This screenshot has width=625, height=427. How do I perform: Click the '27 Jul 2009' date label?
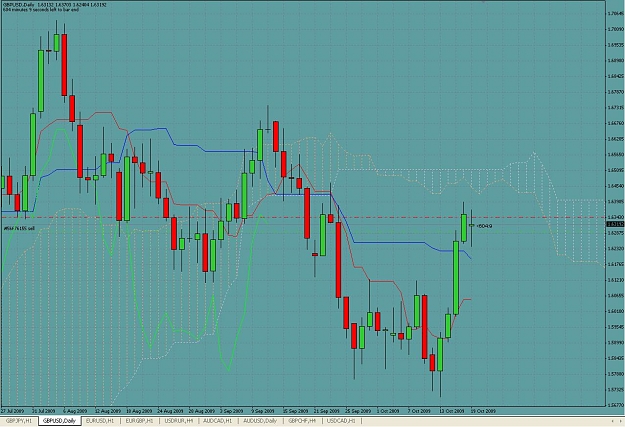click(x=12, y=411)
